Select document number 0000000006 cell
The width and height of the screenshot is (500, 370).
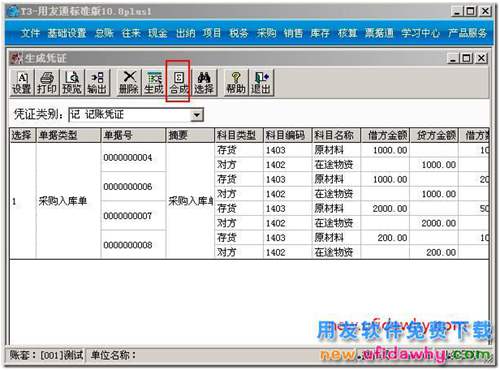tap(133, 186)
